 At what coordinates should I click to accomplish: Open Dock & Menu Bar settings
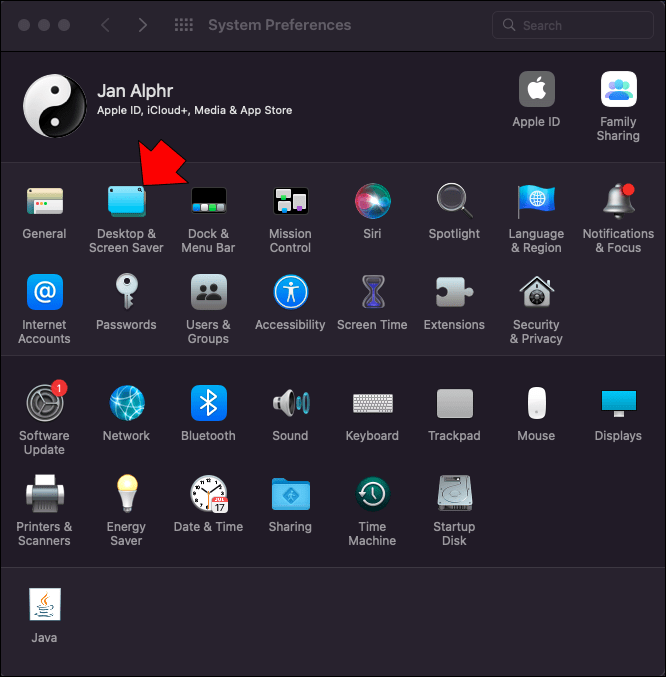tap(208, 201)
